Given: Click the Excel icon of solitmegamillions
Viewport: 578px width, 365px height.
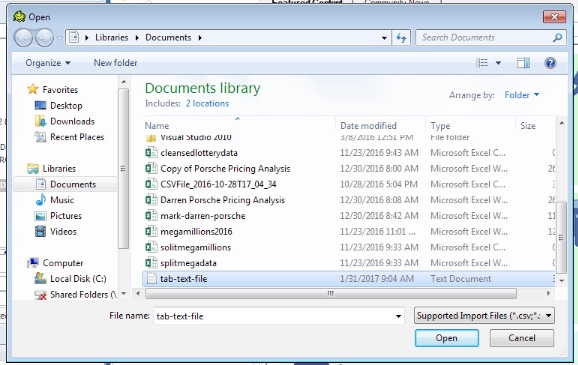Looking at the screenshot, I should 151,247.
